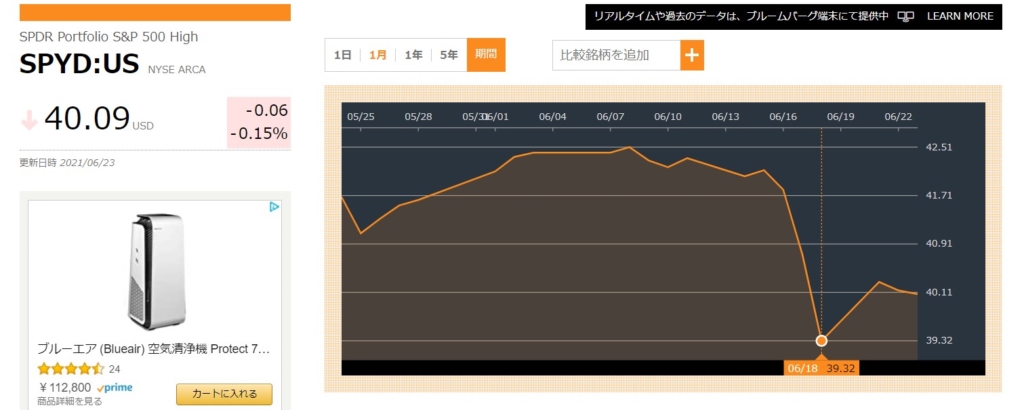Click the red down-arrow price indicator

click(29, 119)
